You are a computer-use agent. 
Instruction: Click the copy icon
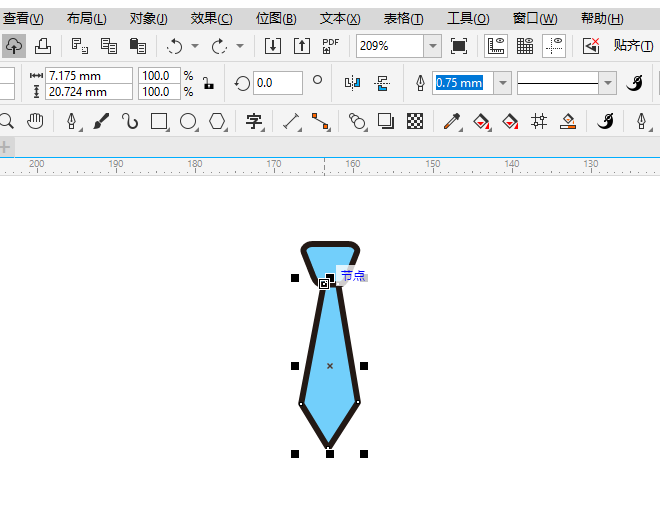tap(109, 46)
